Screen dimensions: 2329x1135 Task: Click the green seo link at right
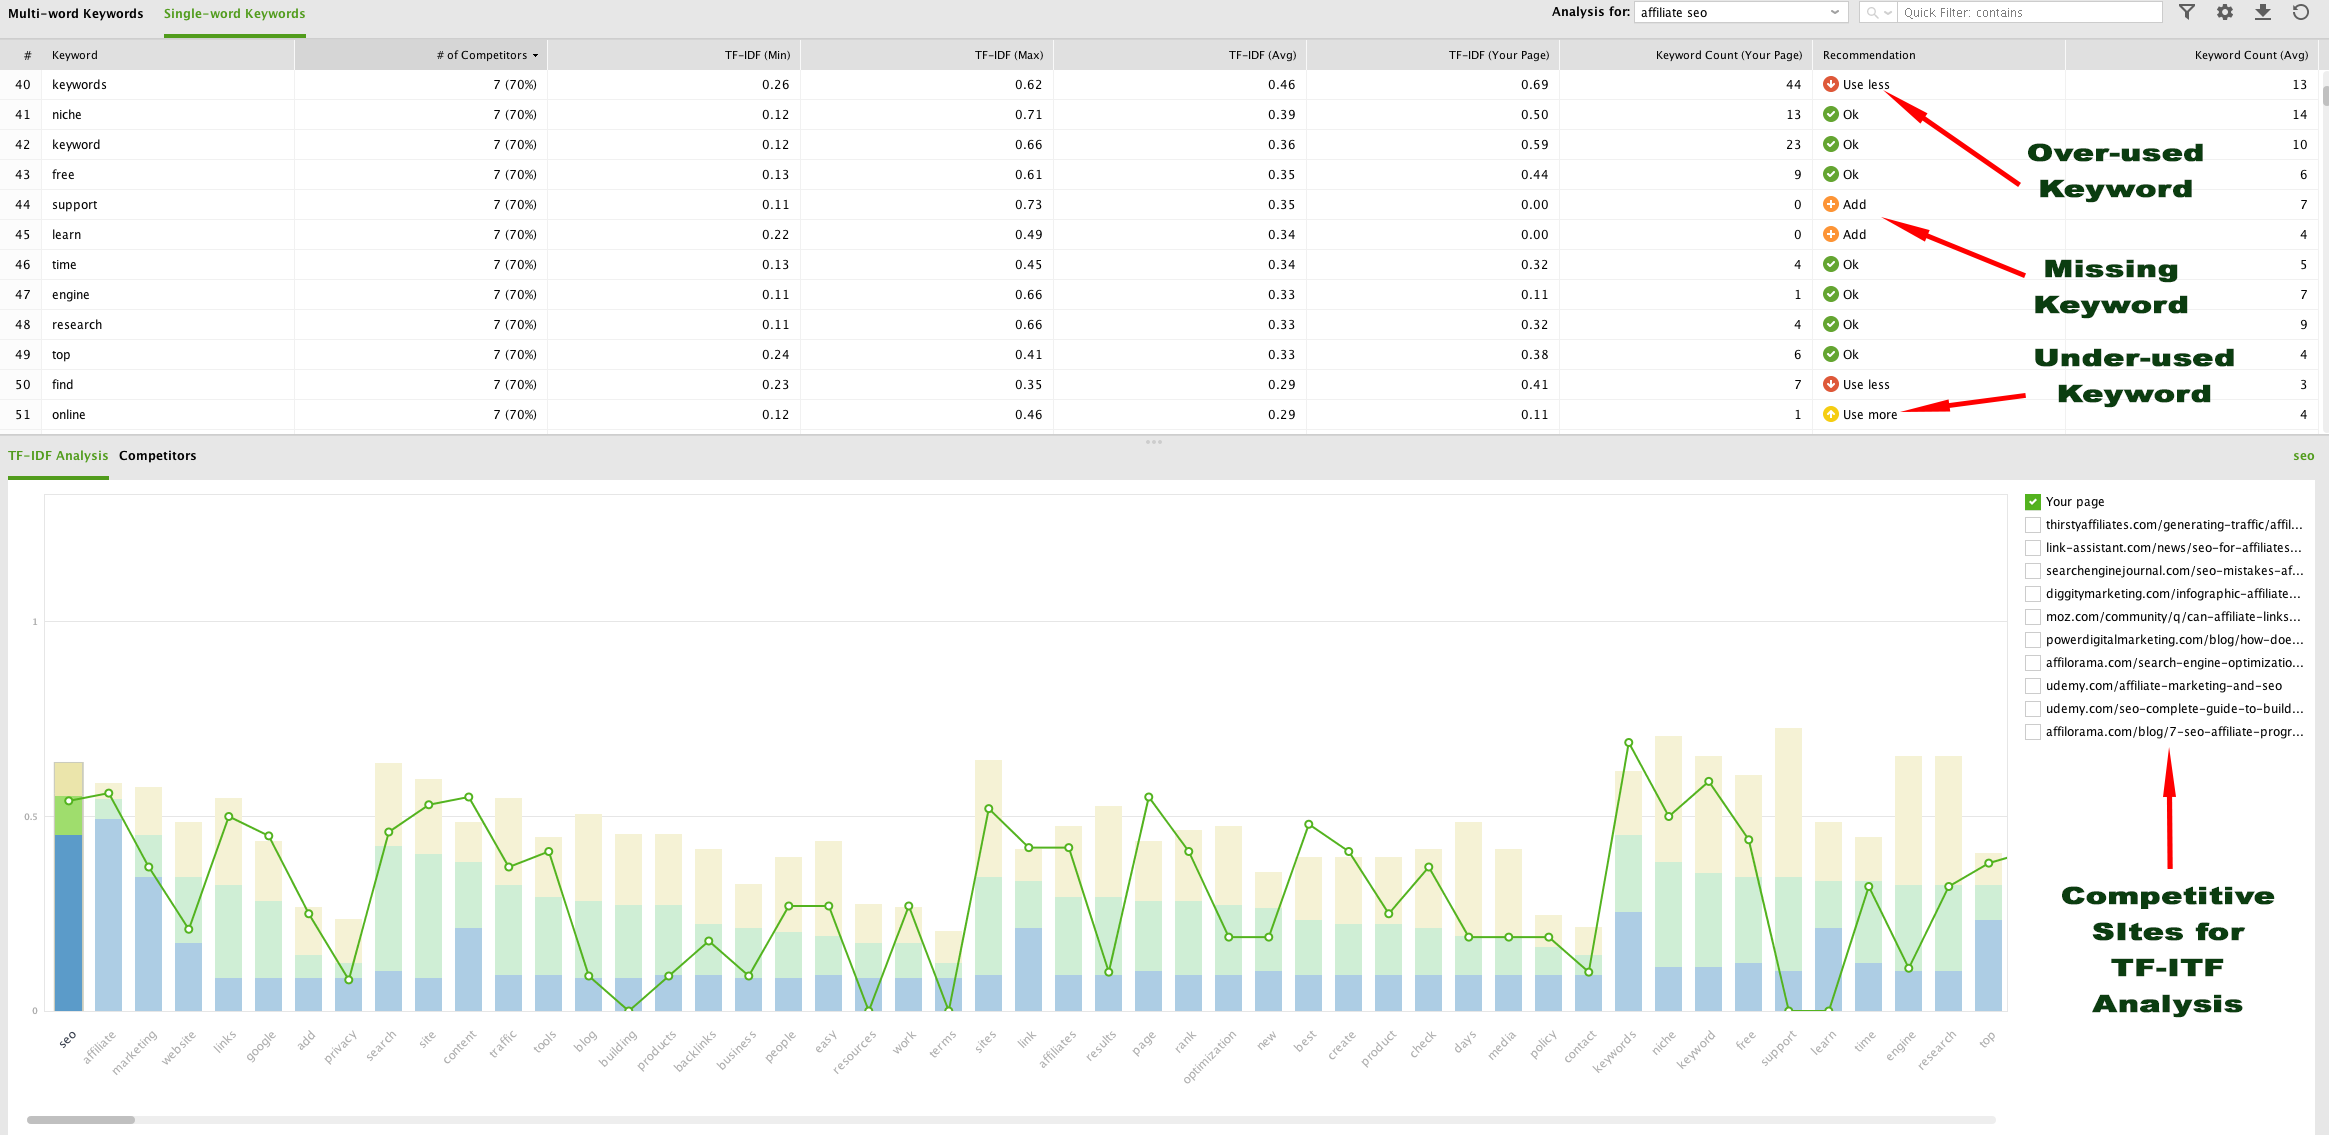(x=2303, y=456)
